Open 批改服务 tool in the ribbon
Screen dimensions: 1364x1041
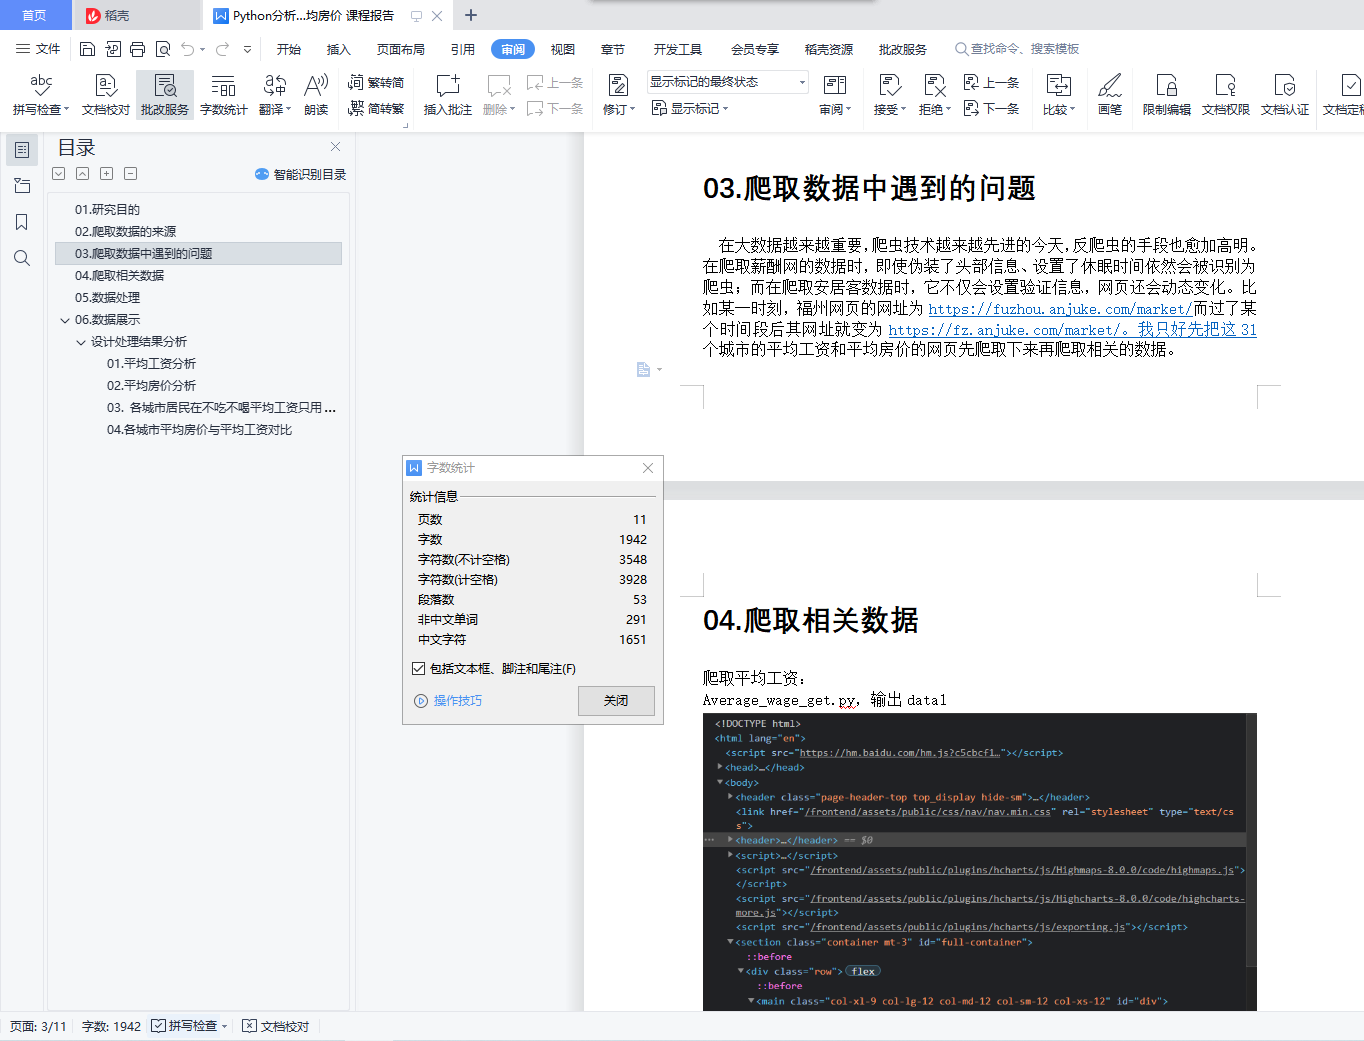[165, 95]
